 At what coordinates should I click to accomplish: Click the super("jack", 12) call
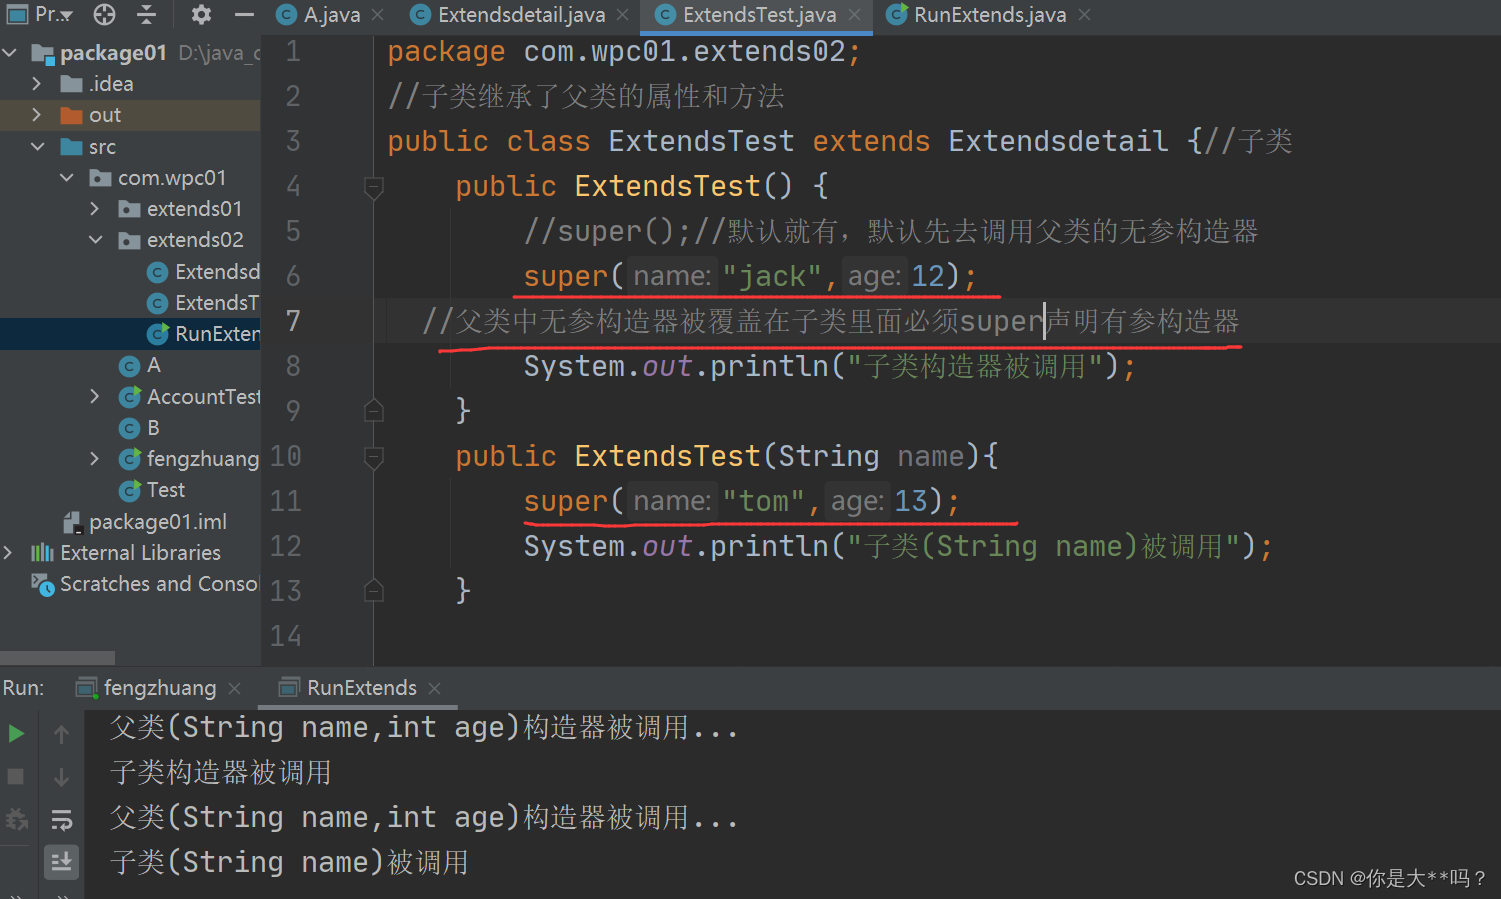click(x=750, y=276)
